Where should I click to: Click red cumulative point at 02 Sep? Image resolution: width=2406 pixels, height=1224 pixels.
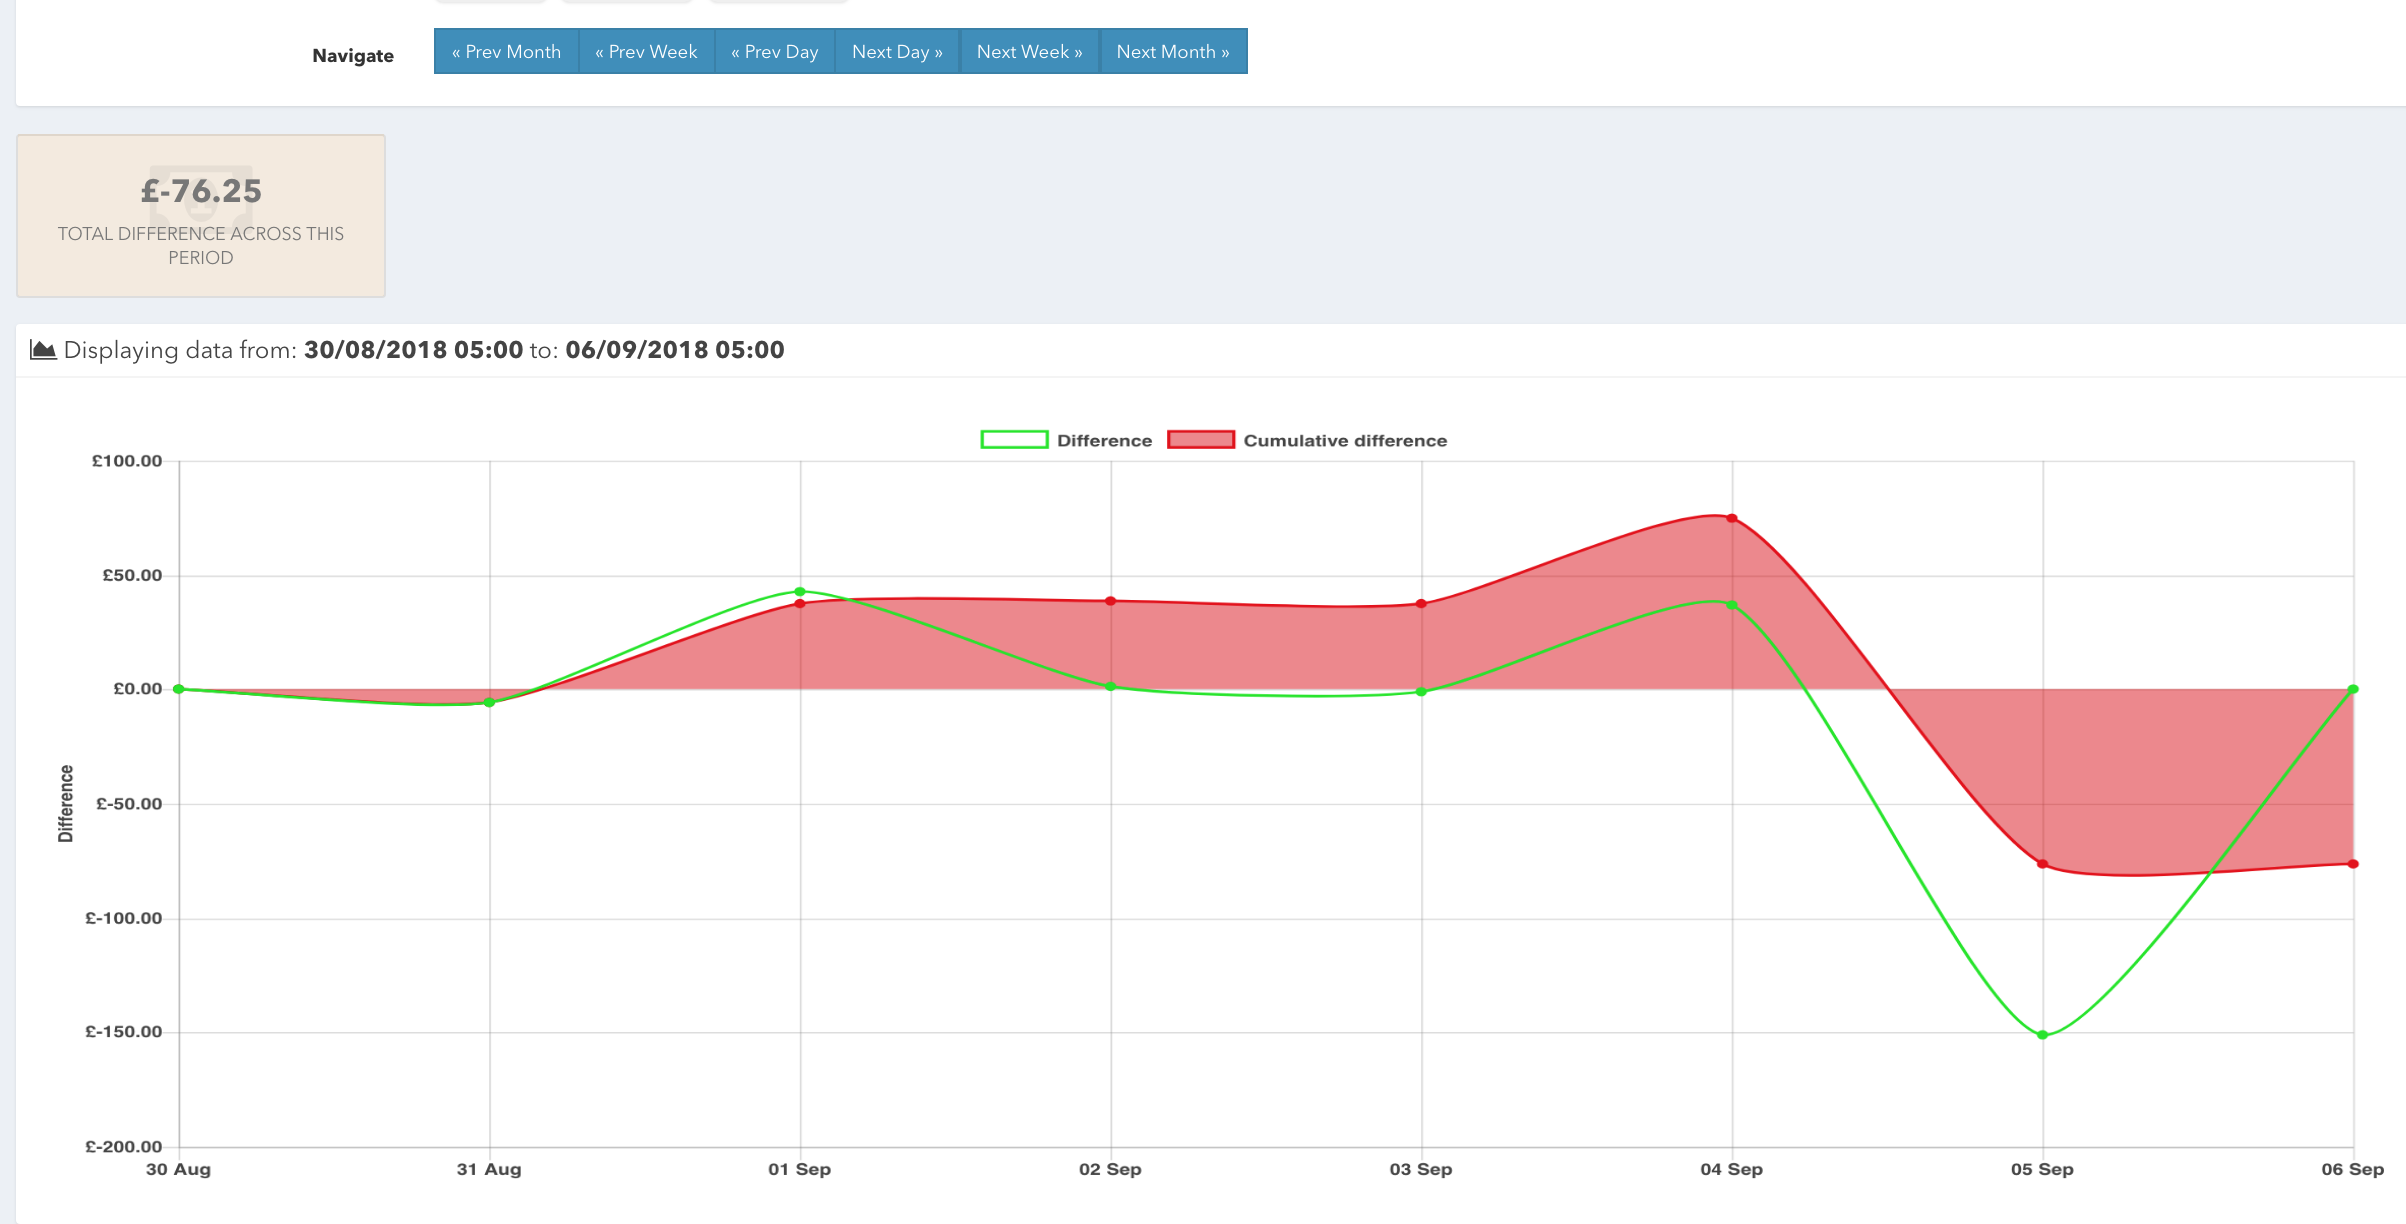click(1111, 601)
